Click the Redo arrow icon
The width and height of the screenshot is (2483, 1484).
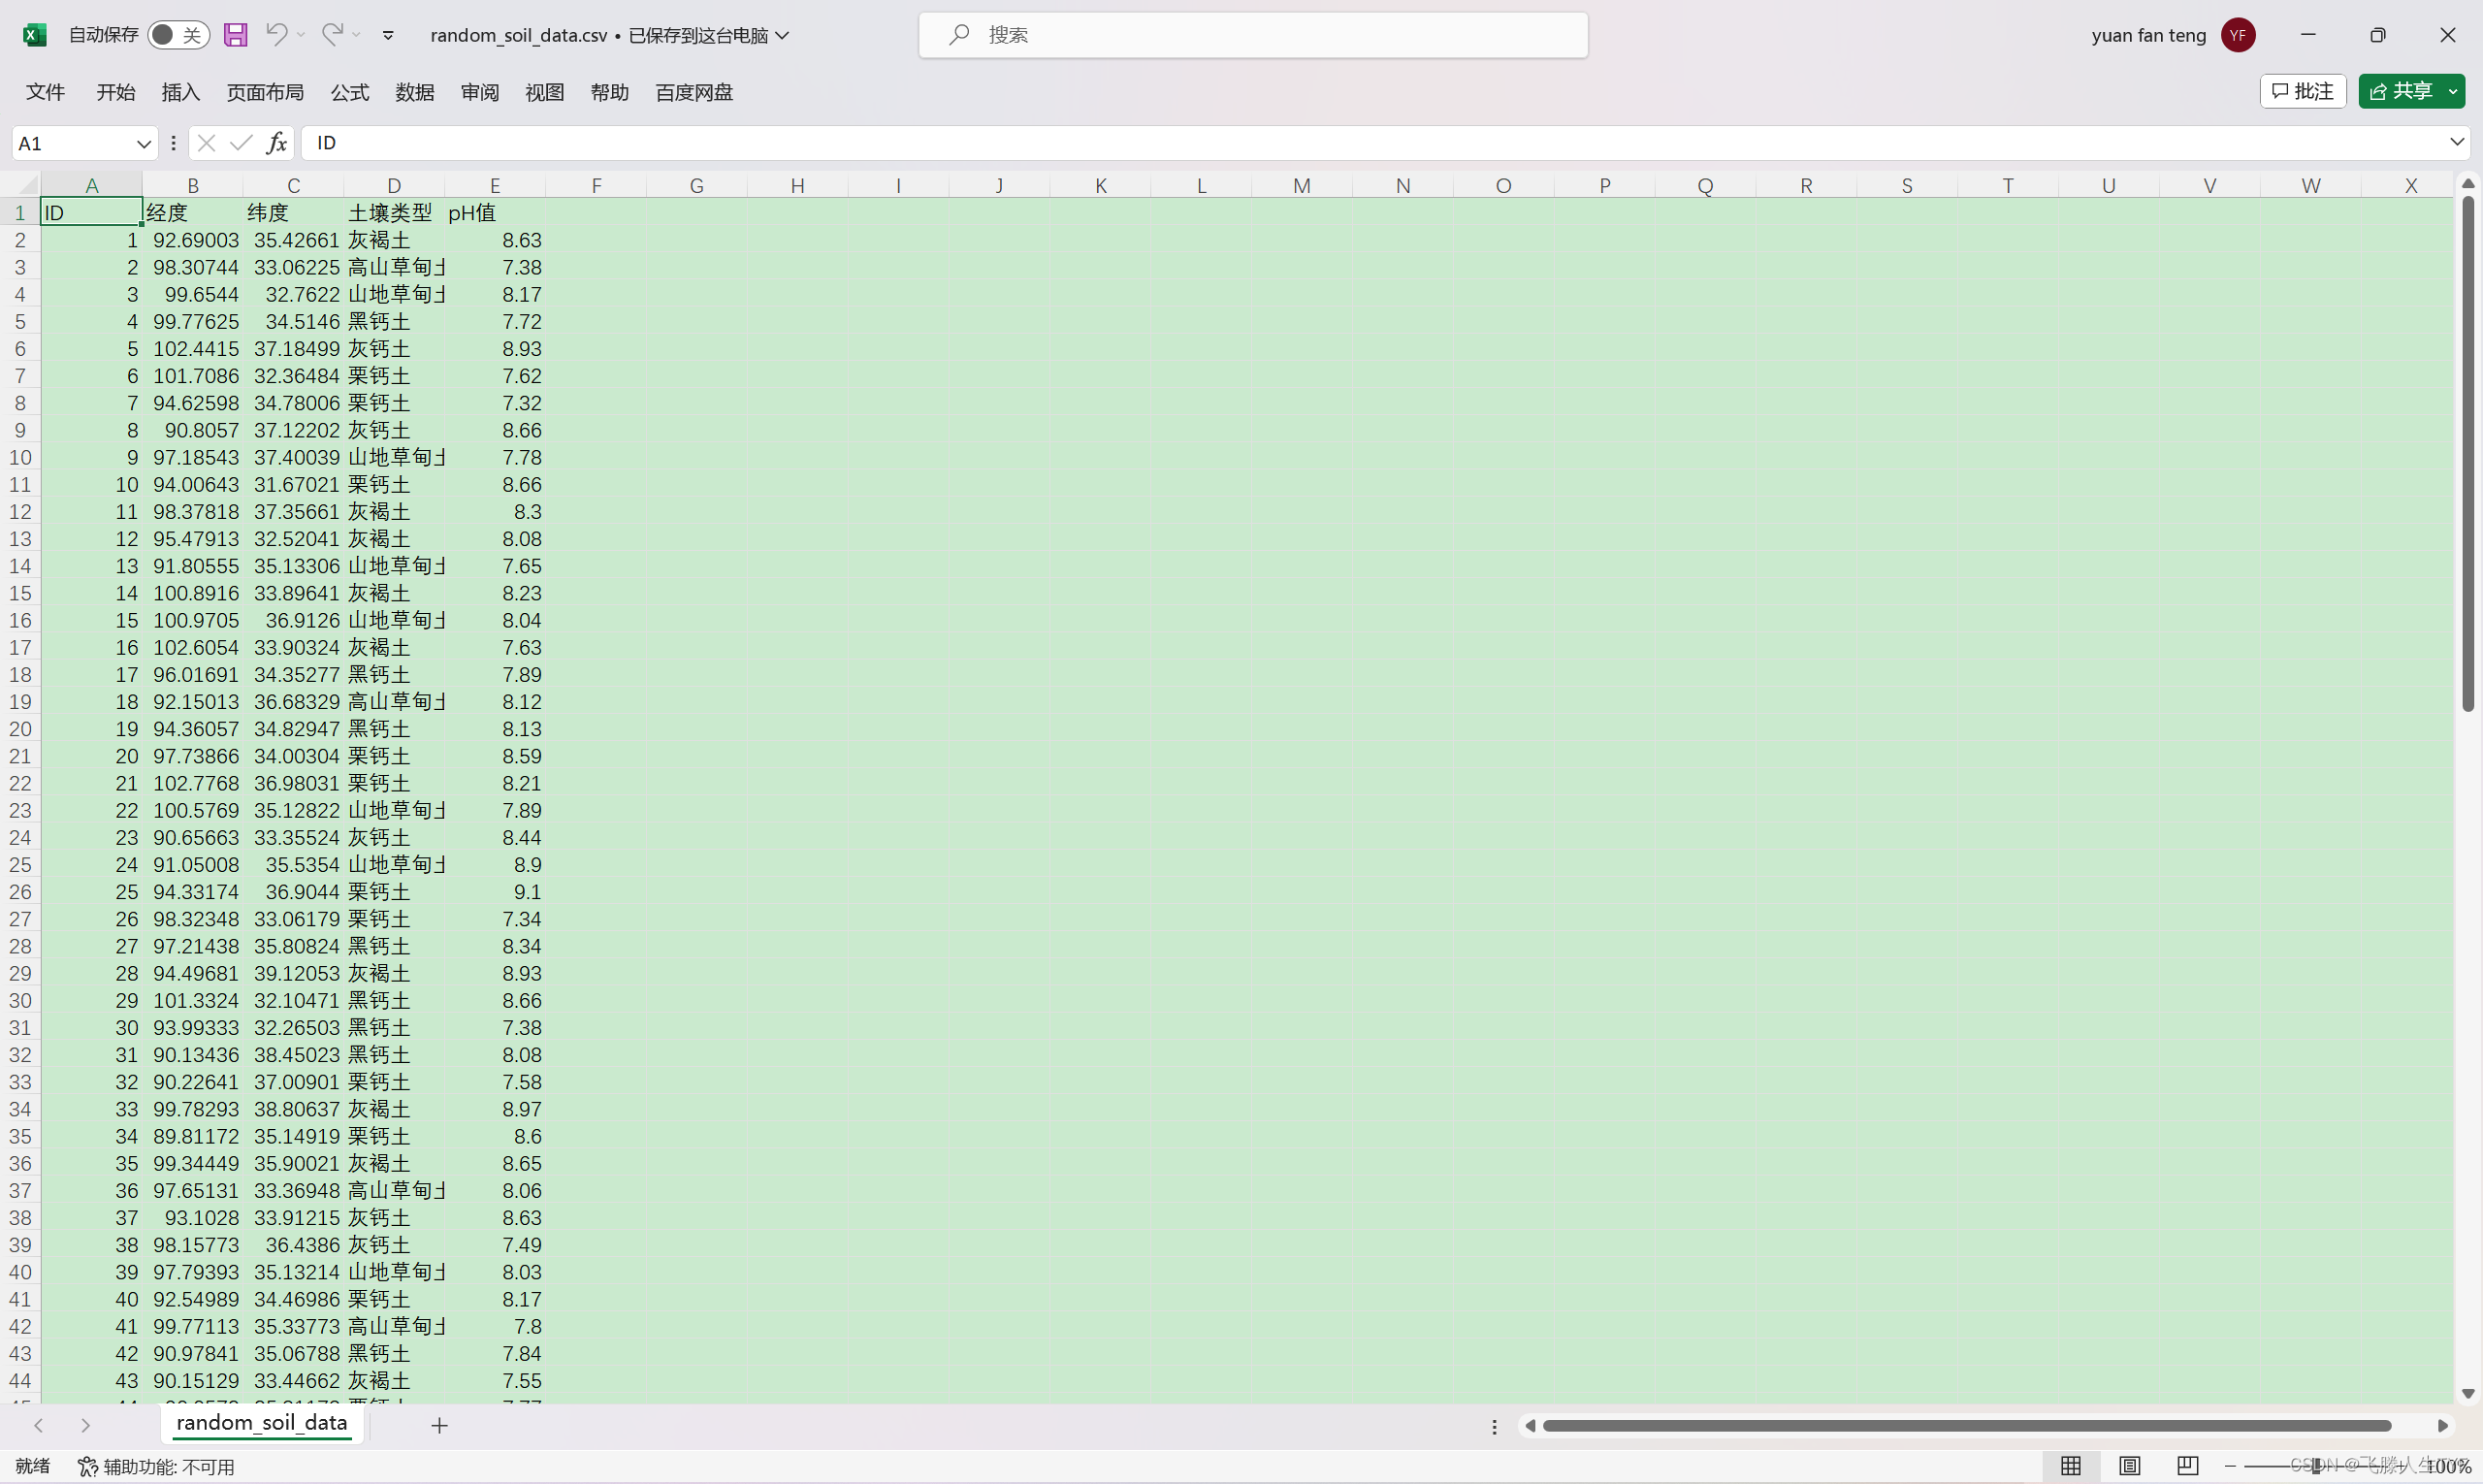tap(333, 34)
